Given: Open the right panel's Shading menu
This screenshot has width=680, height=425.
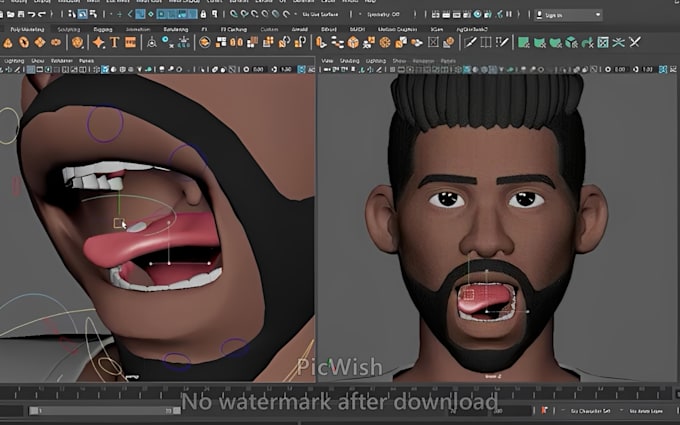Looking at the screenshot, I should (x=349, y=61).
